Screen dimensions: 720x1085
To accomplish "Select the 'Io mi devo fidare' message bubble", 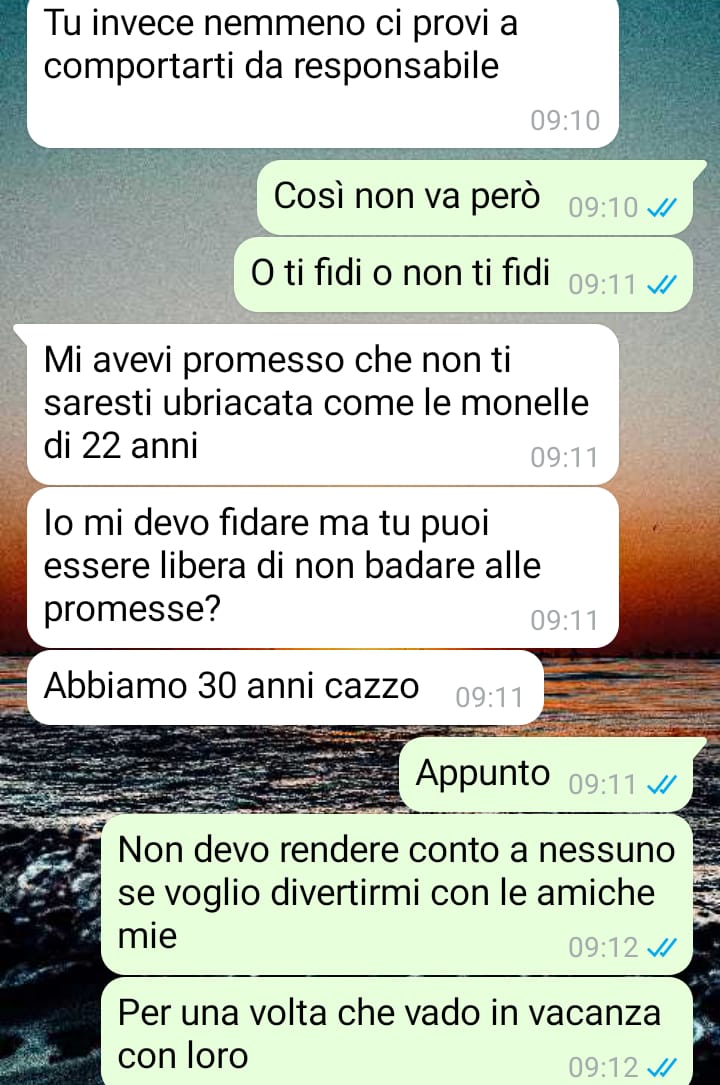I will pos(322,567).
